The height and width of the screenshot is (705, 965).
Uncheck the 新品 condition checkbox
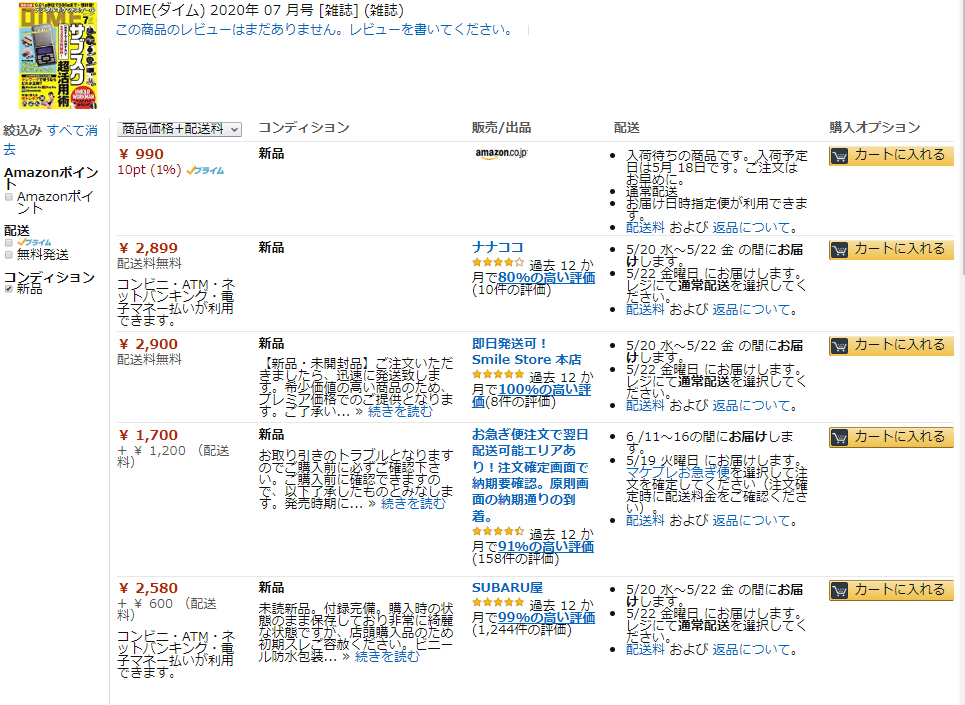[9, 289]
